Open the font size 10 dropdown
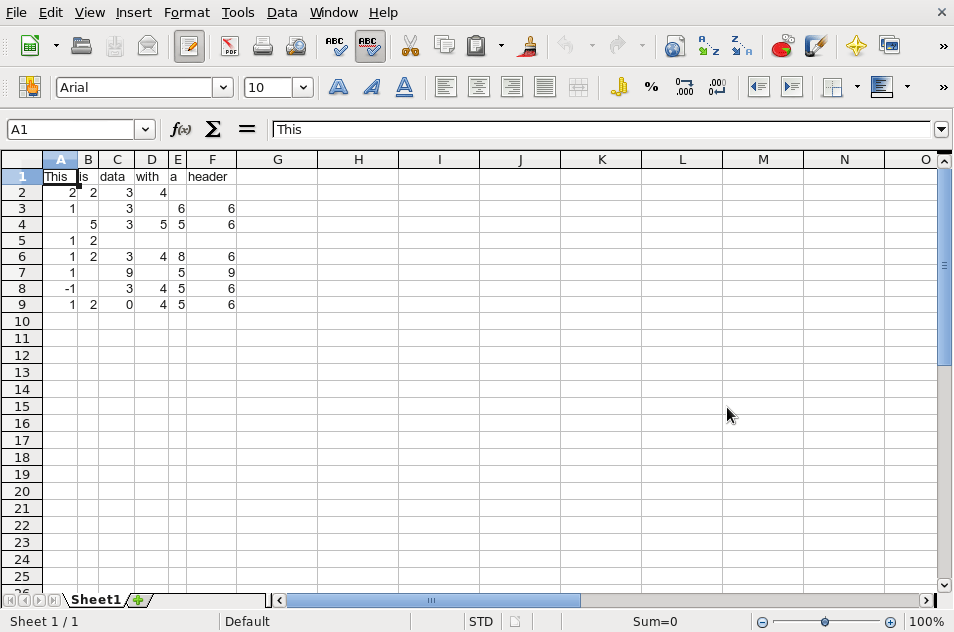954x632 pixels. tap(305, 87)
